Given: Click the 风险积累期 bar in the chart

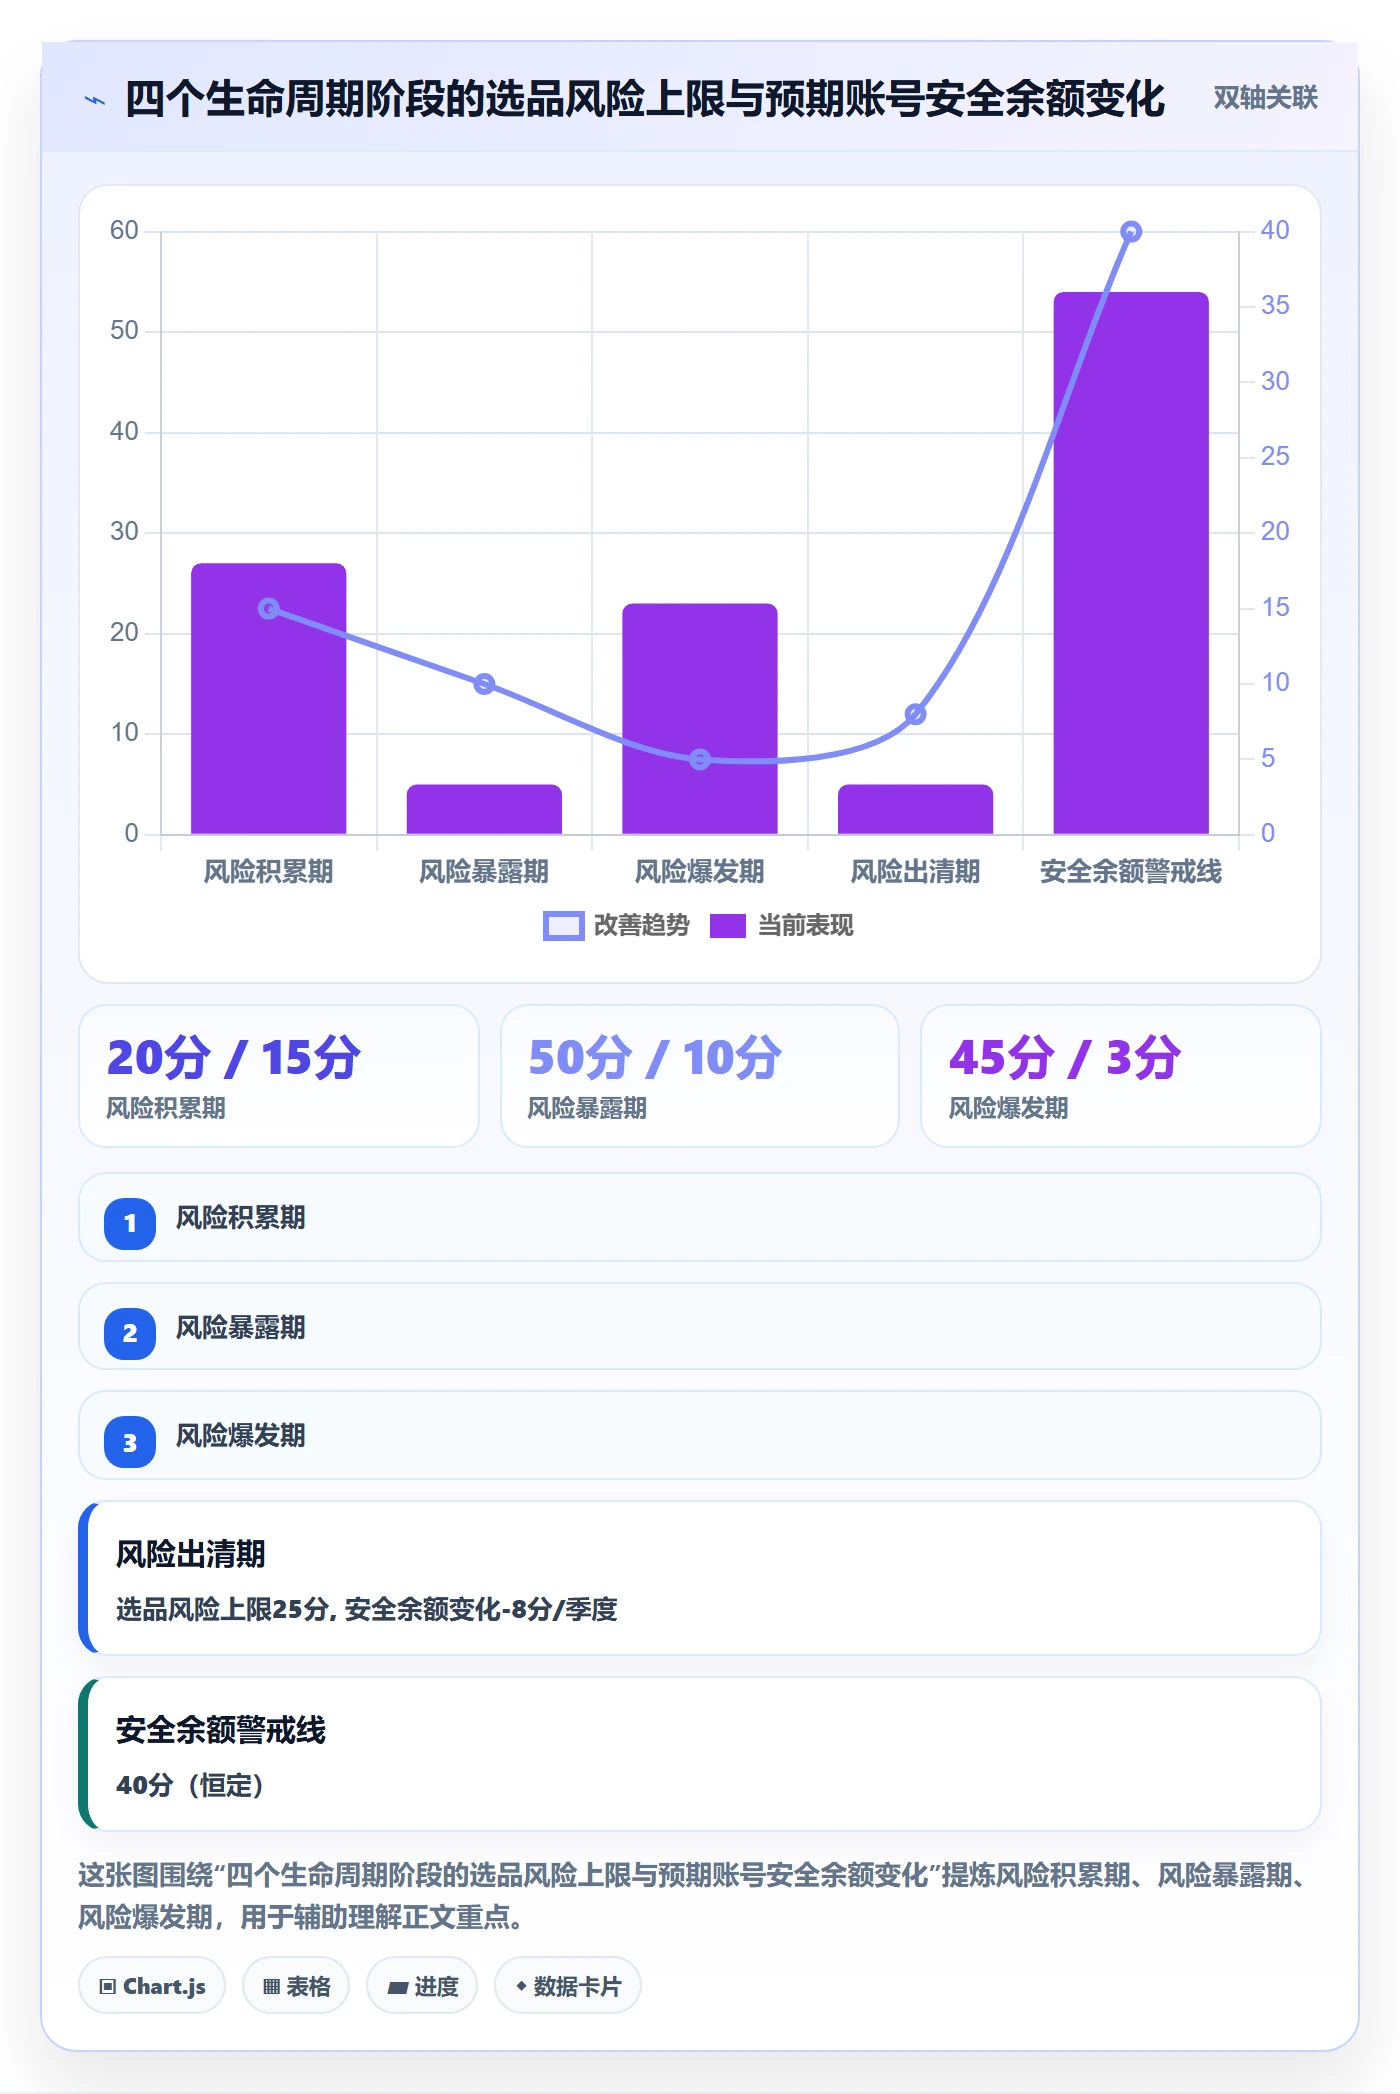Looking at the screenshot, I should [x=269, y=698].
